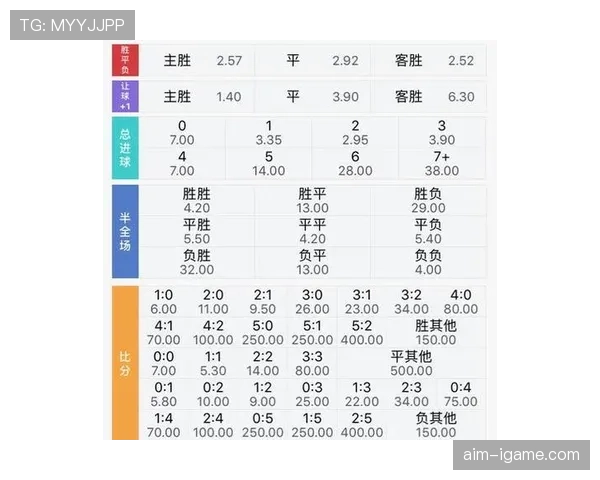Choose total goals 4 at 7.00
This screenshot has height=480, width=600.
182,164
